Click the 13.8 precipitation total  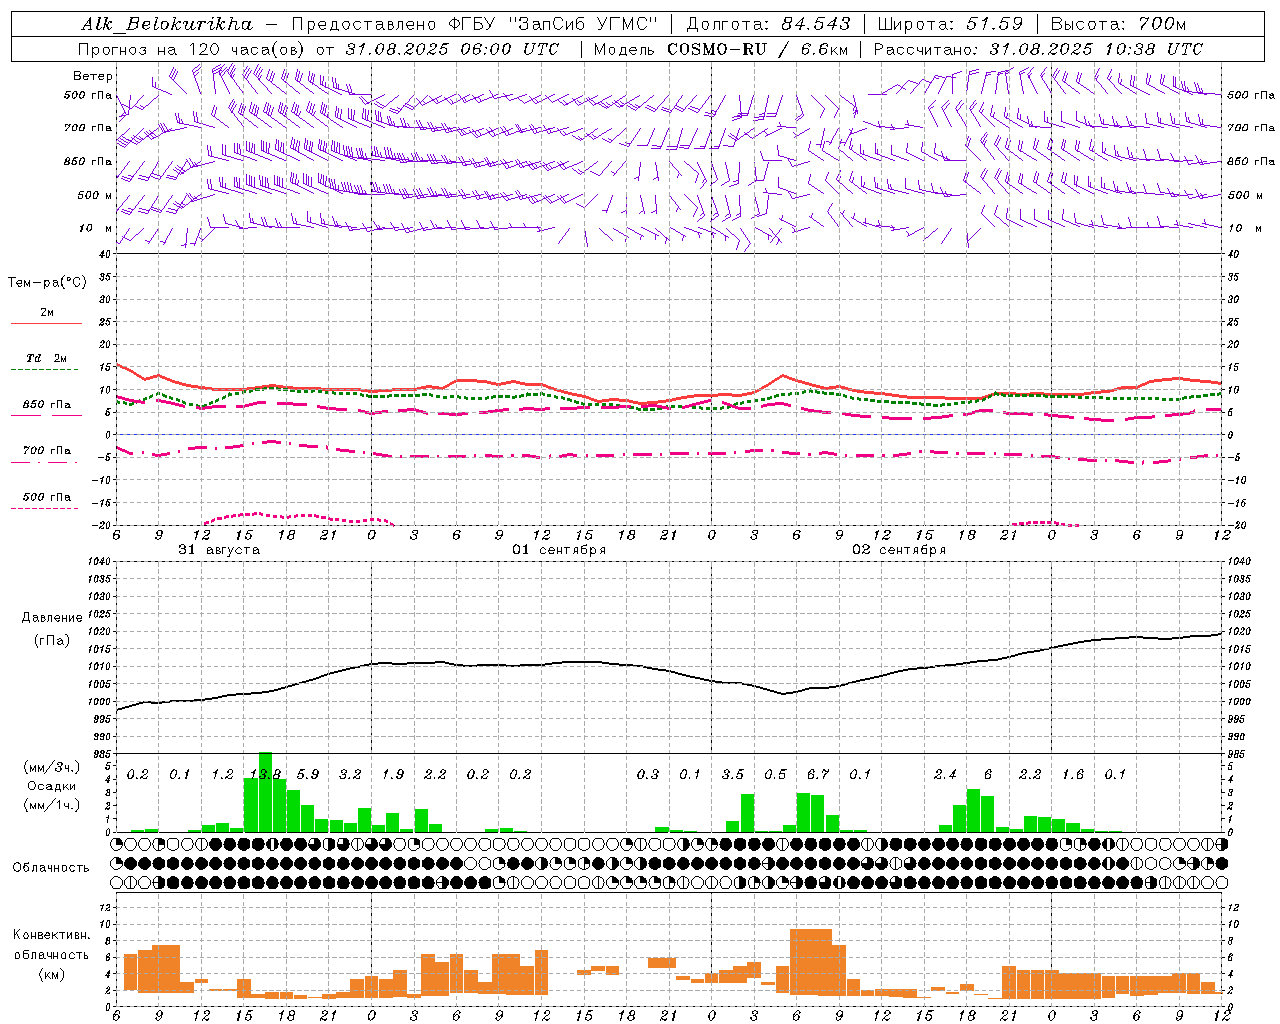265,774
